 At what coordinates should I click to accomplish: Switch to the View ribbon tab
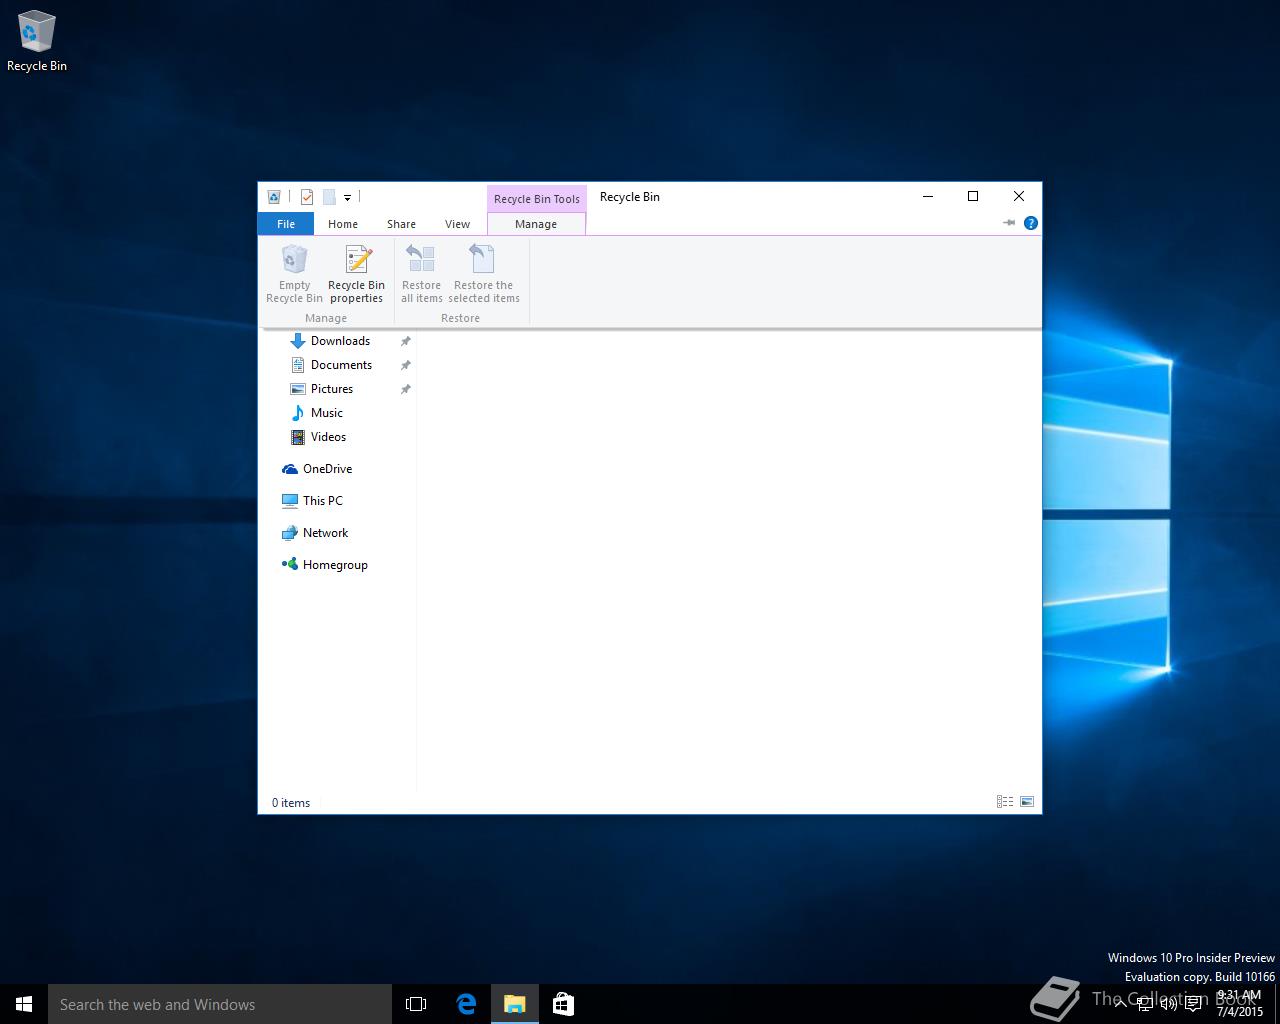[x=457, y=224]
